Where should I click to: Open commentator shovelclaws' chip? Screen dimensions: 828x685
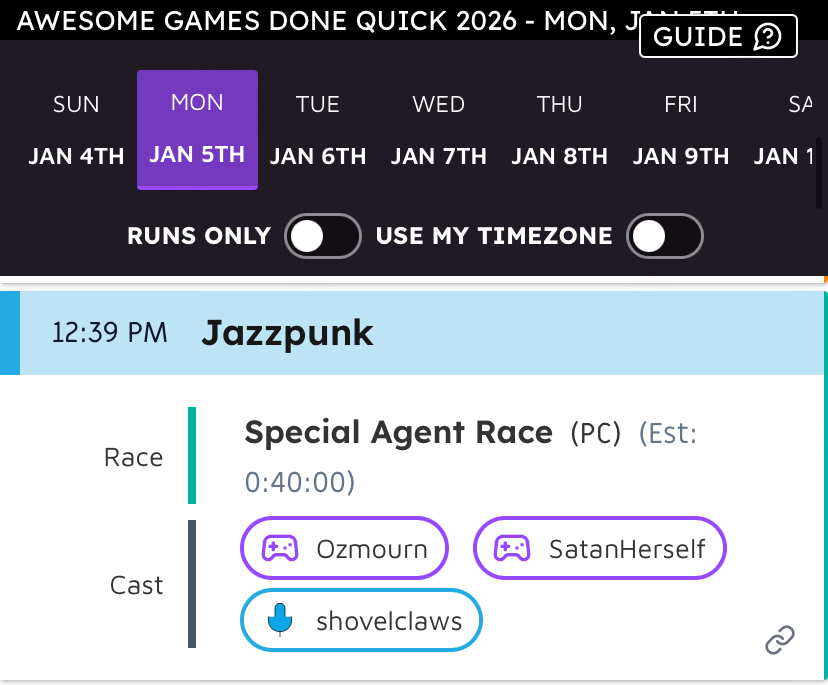coord(362,621)
